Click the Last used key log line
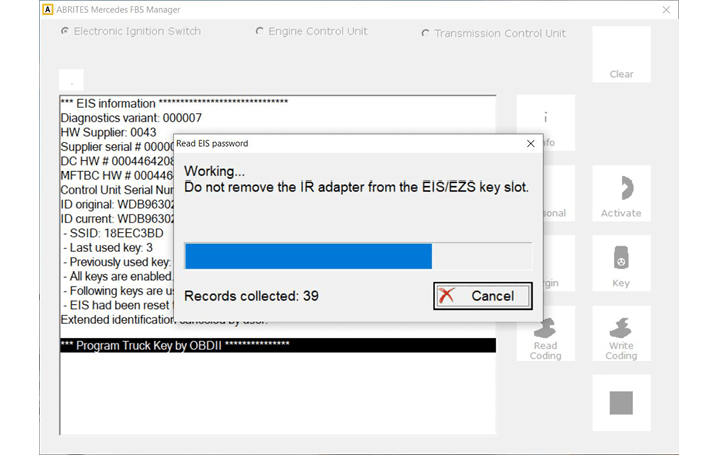Viewport: 719px width, 455px height. pos(110,248)
